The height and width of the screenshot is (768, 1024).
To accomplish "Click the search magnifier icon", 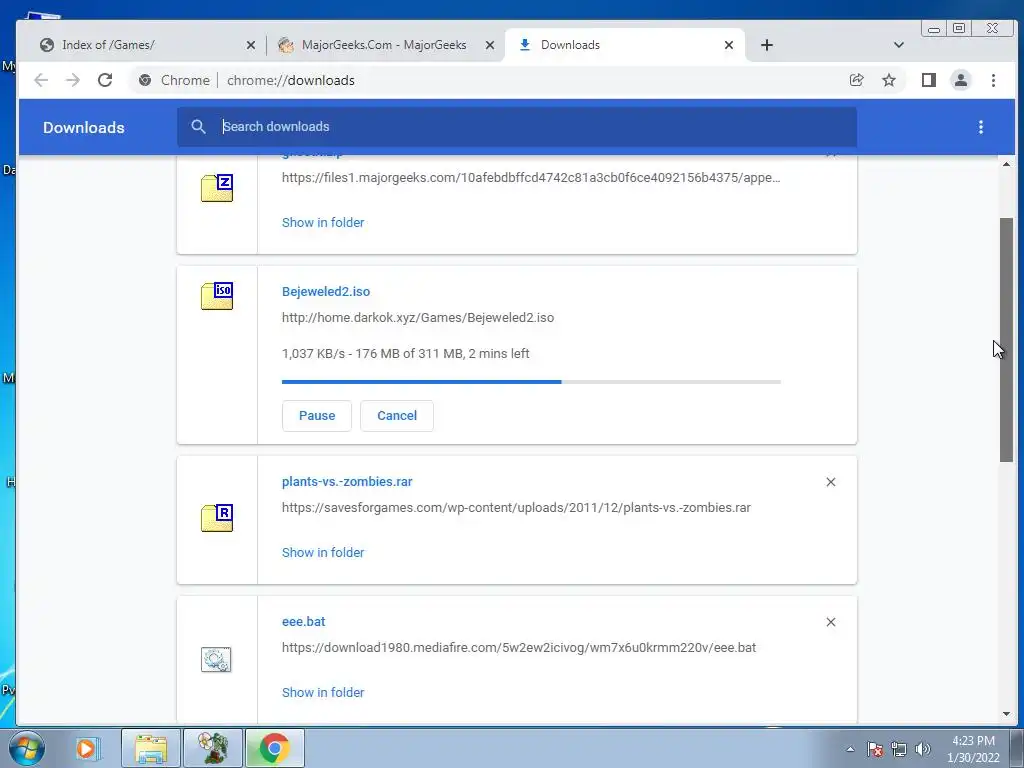I will (x=199, y=127).
